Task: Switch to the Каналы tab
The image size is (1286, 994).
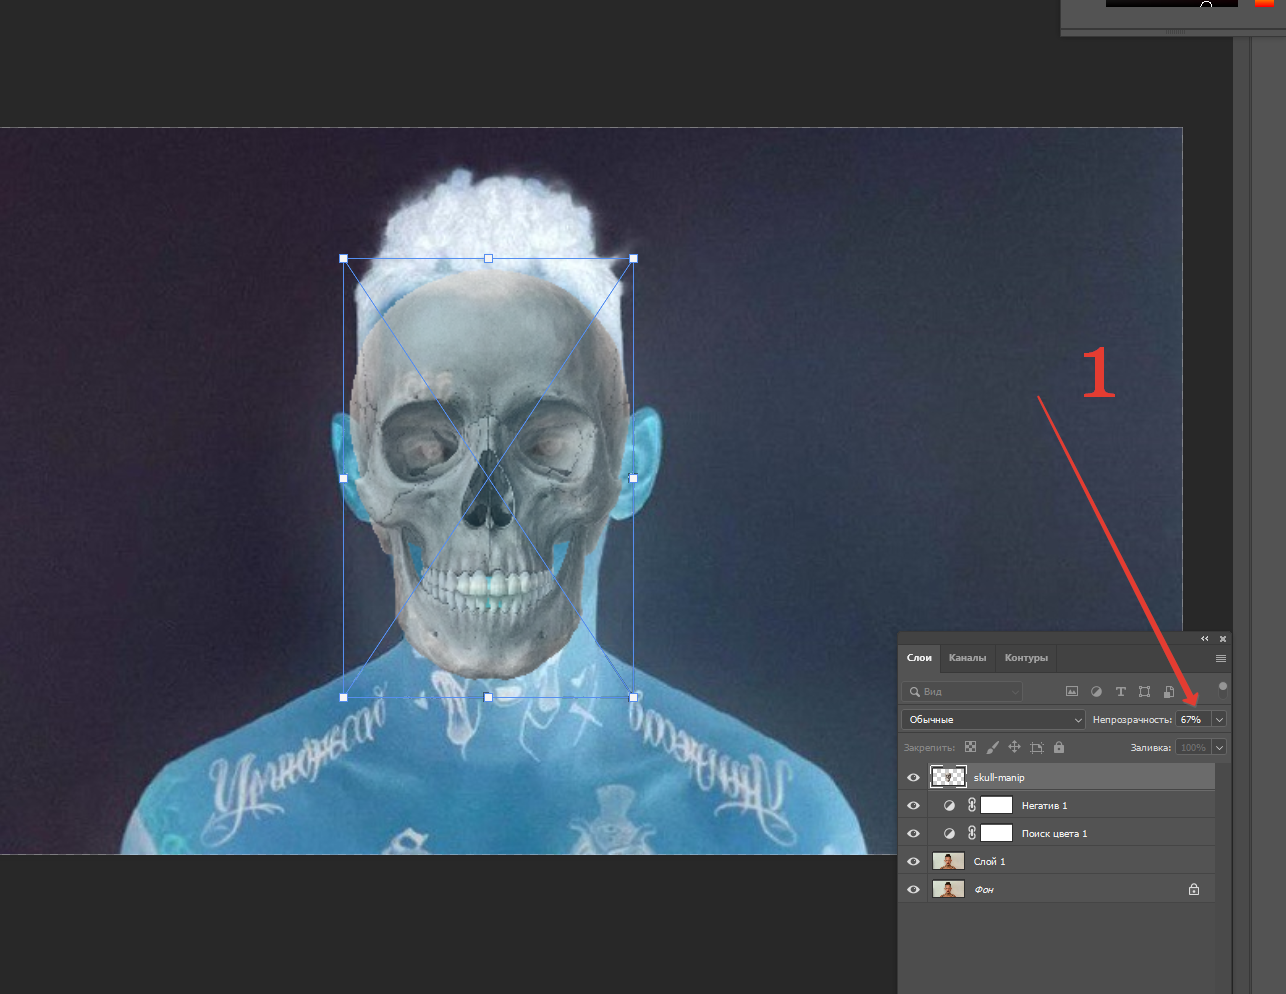Action: (967, 658)
